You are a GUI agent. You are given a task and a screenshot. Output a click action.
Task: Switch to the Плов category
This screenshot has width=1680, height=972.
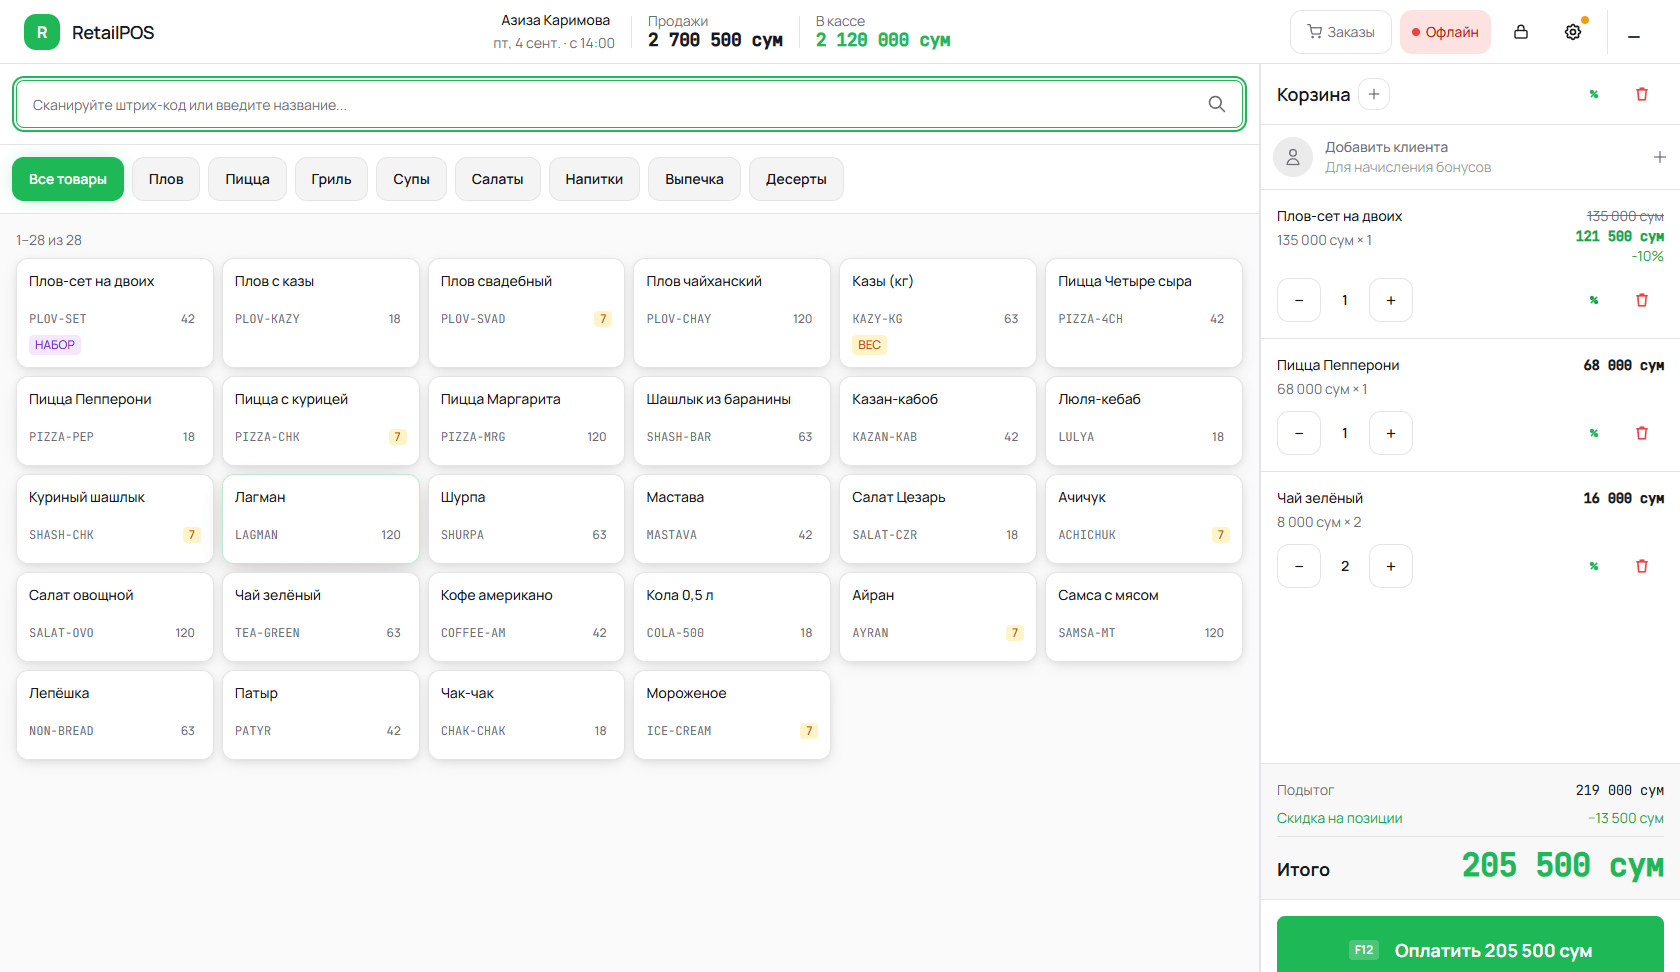[166, 179]
